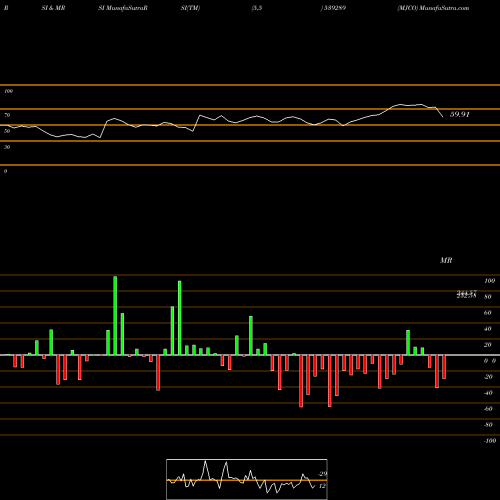Click the 244.57 value beside the MR axis
This screenshot has height=500, width=500.
pos(467,292)
